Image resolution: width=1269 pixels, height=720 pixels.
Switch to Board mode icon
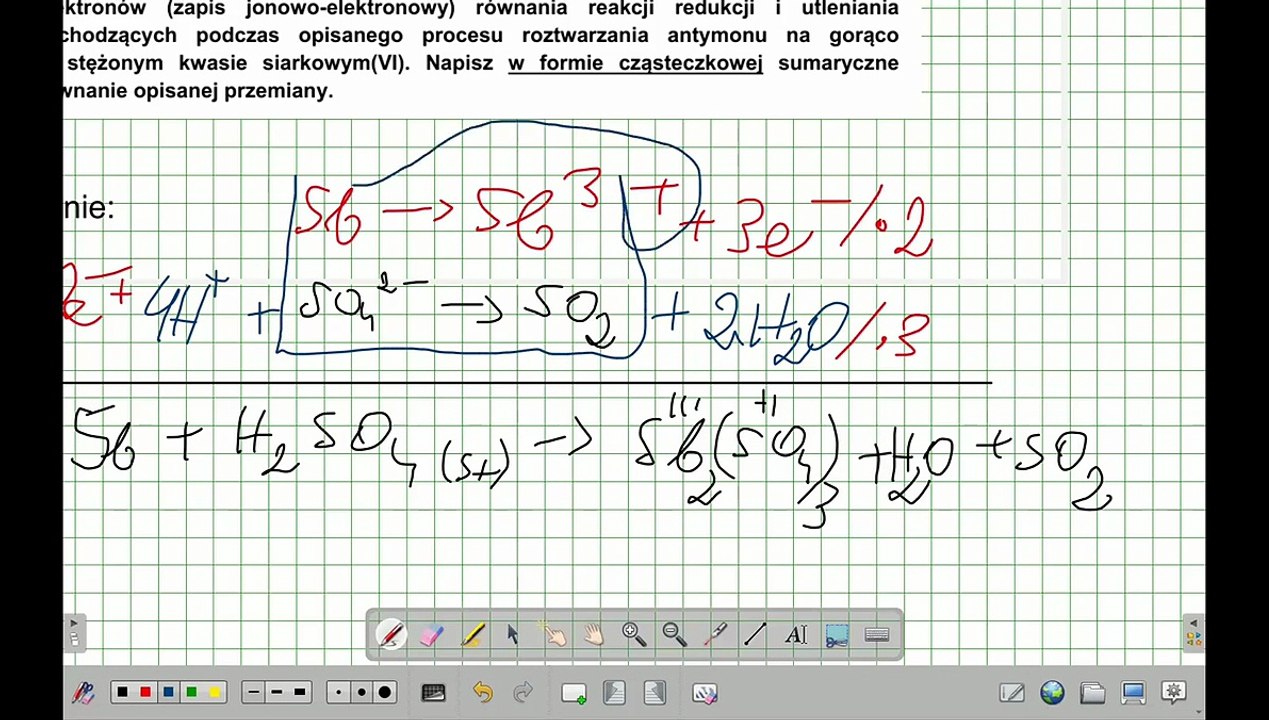point(1012,692)
